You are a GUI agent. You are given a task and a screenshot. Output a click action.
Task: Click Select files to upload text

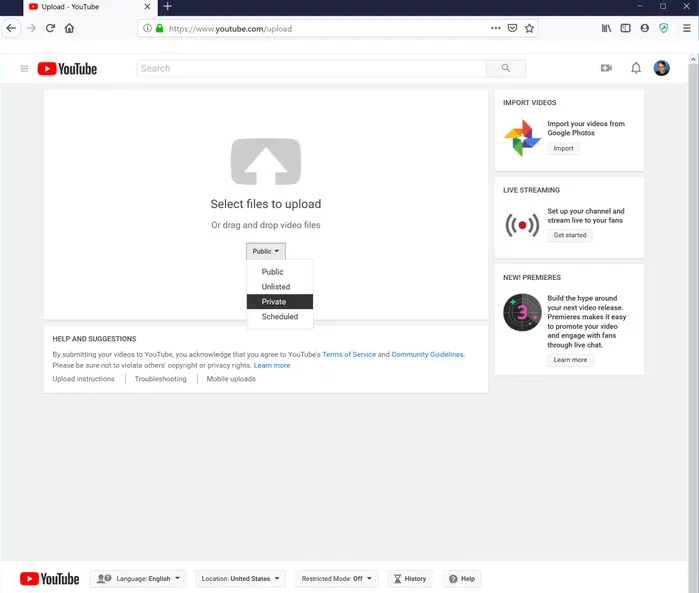[266, 204]
